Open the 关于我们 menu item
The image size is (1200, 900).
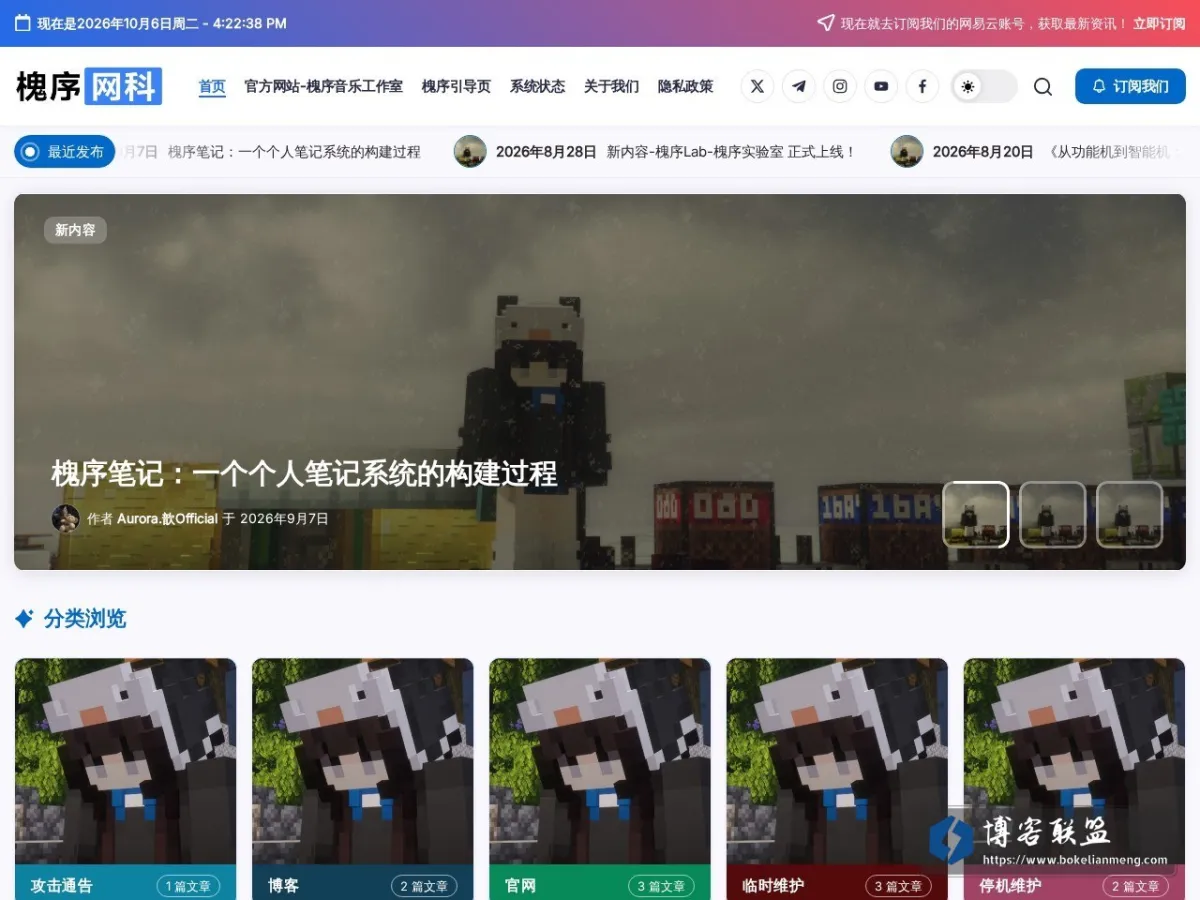[611, 86]
